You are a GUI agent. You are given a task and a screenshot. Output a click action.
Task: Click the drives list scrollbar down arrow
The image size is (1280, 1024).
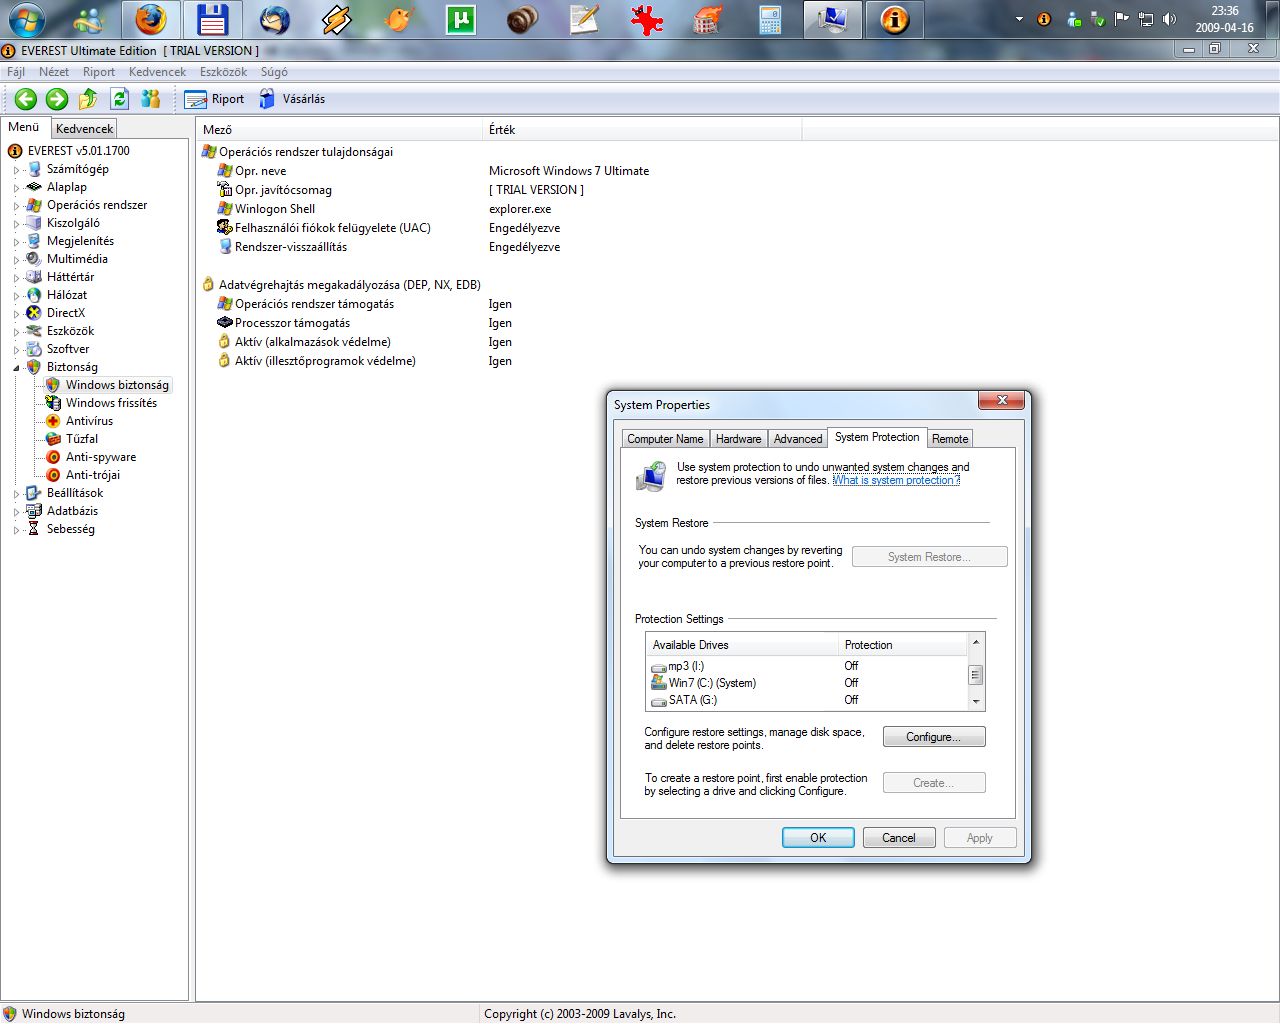coord(976,702)
